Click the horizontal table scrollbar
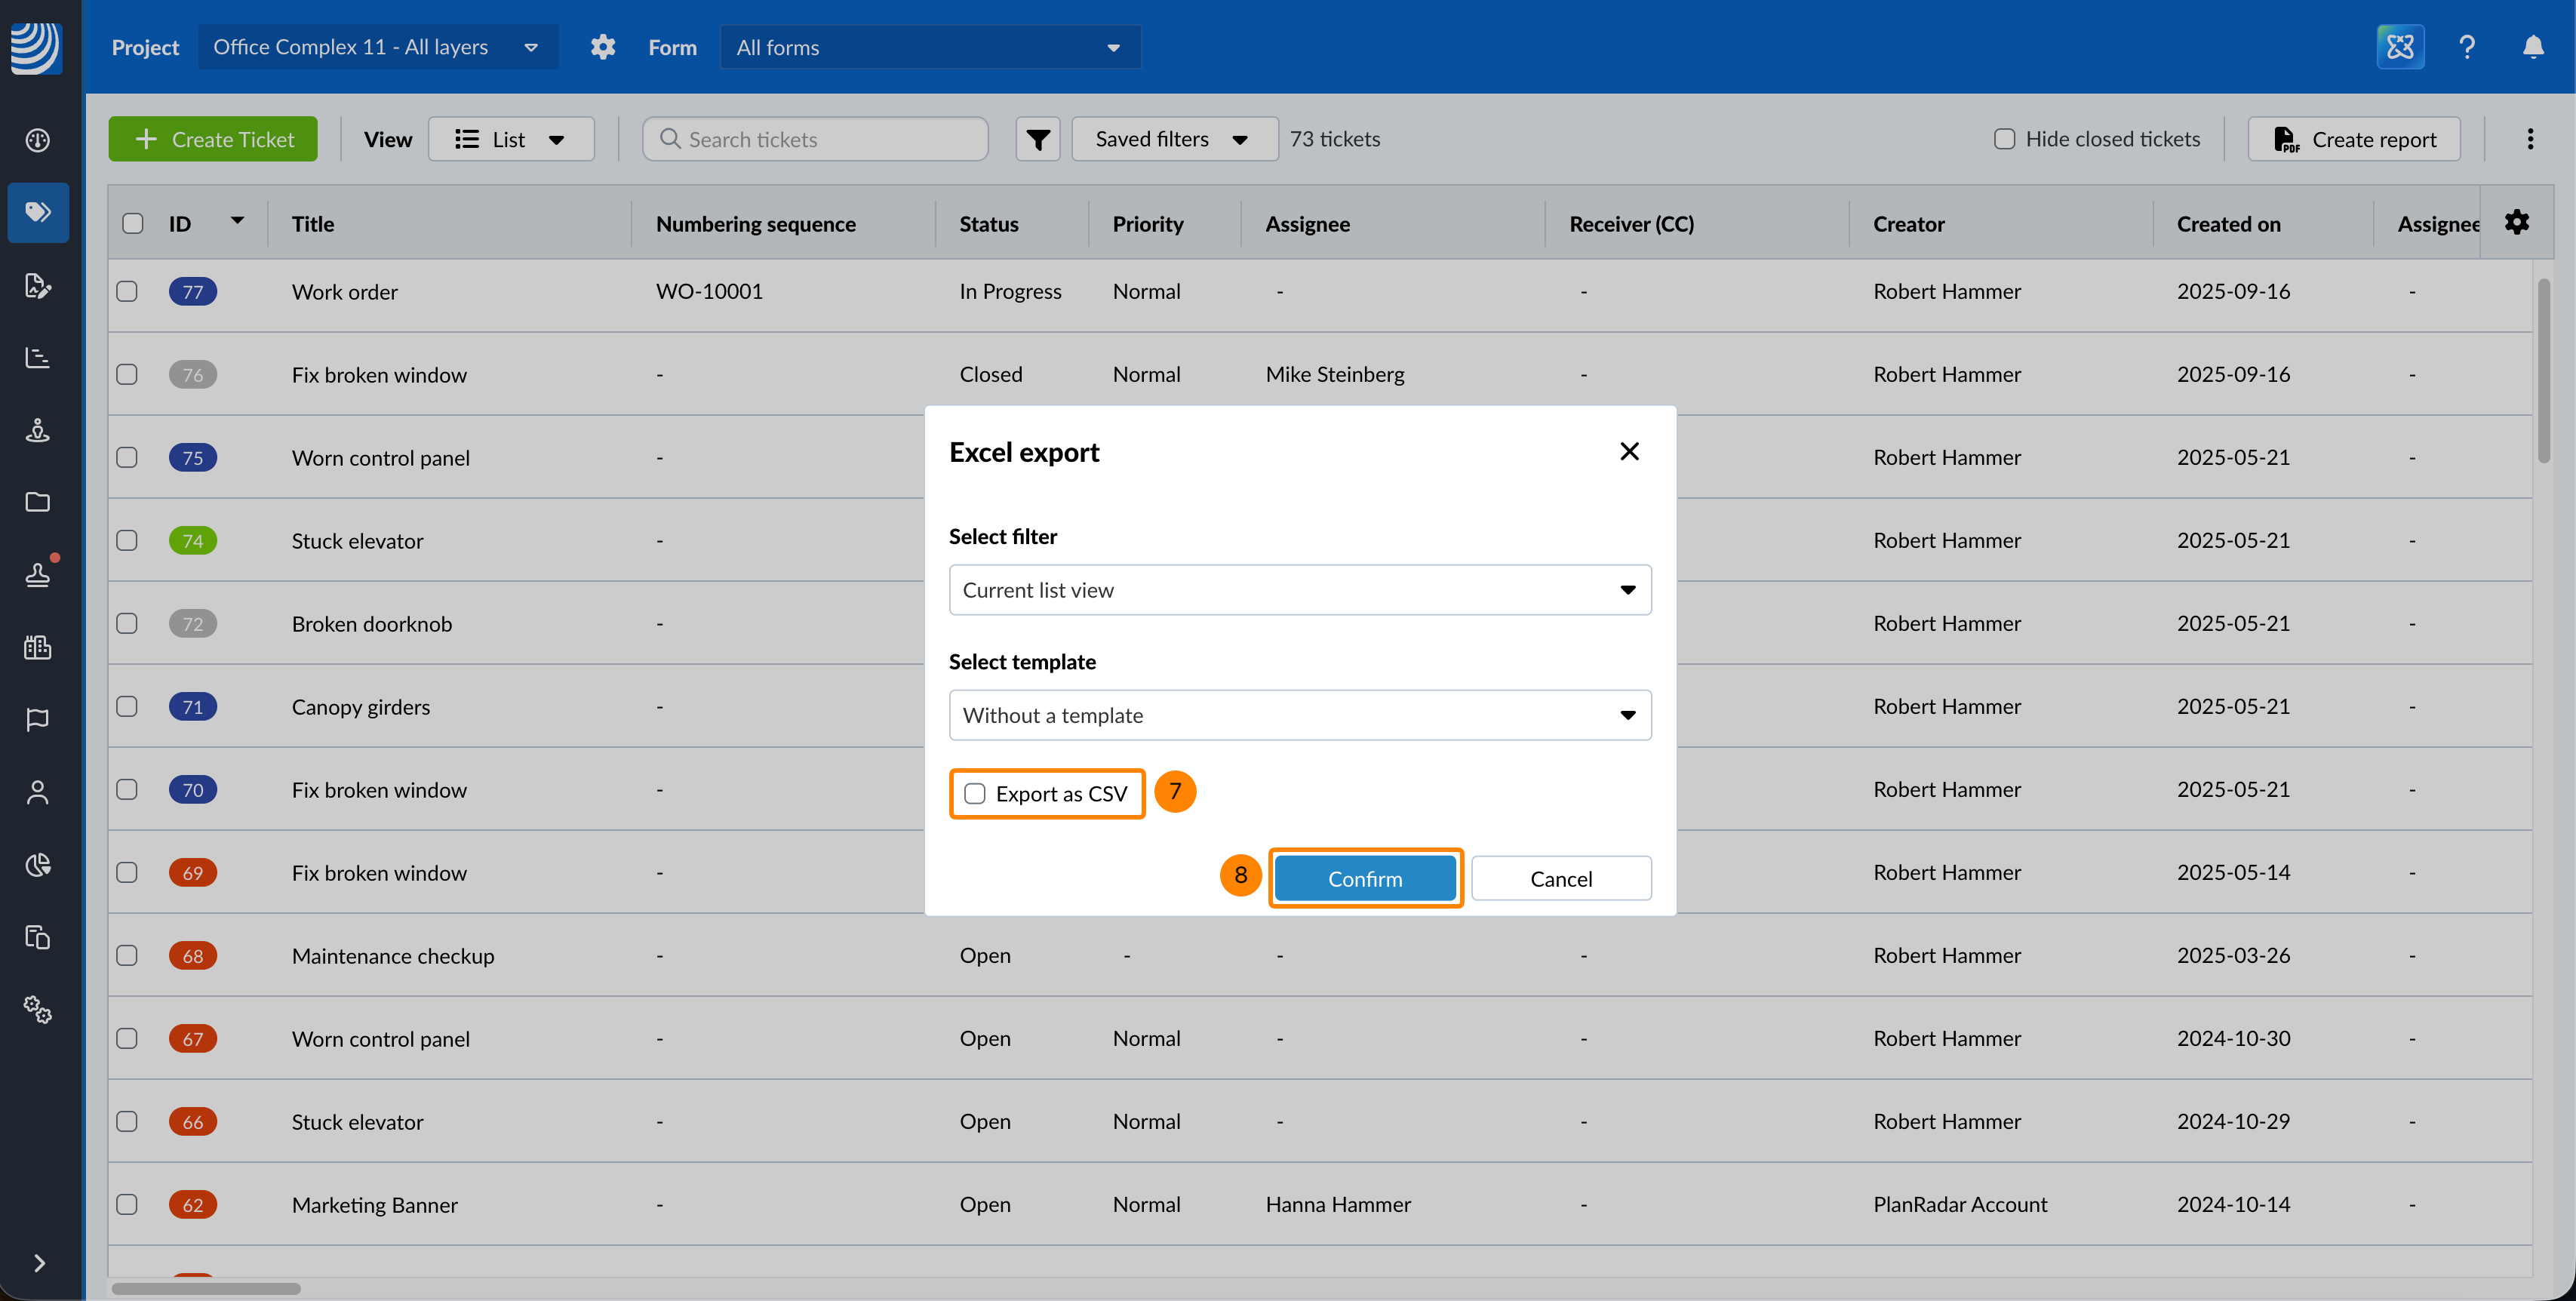The width and height of the screenshot is (2576, 1301). (x=206, y=1288)
